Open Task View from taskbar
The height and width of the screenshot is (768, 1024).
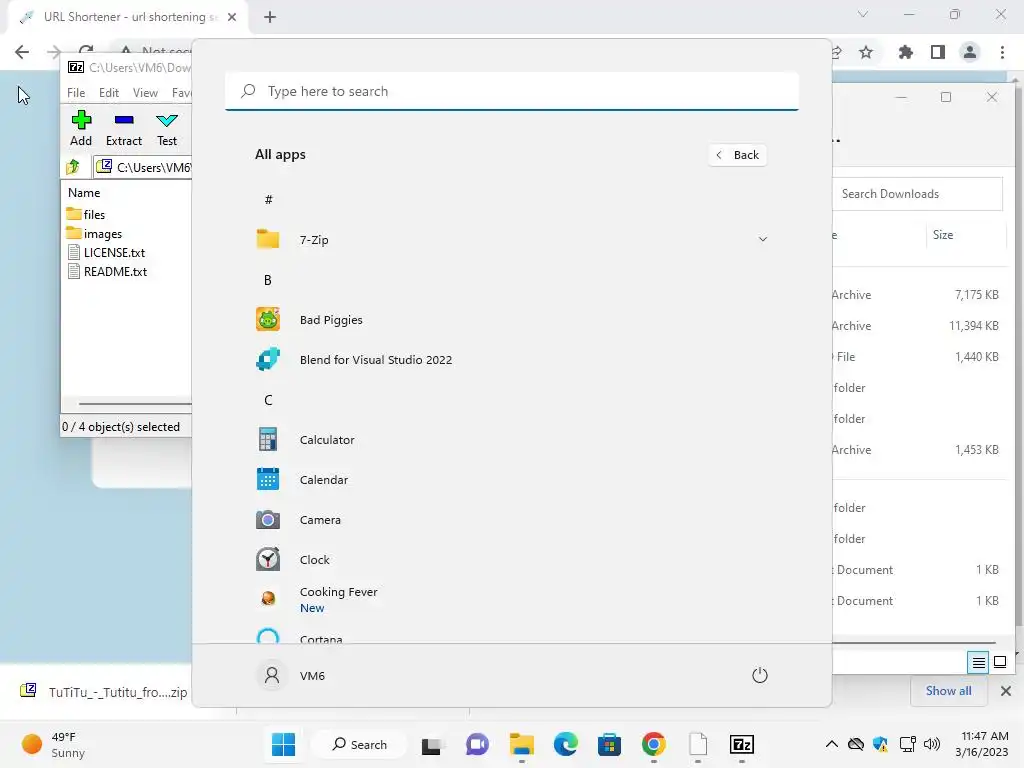pyautogui.click(x=431, y=744)
